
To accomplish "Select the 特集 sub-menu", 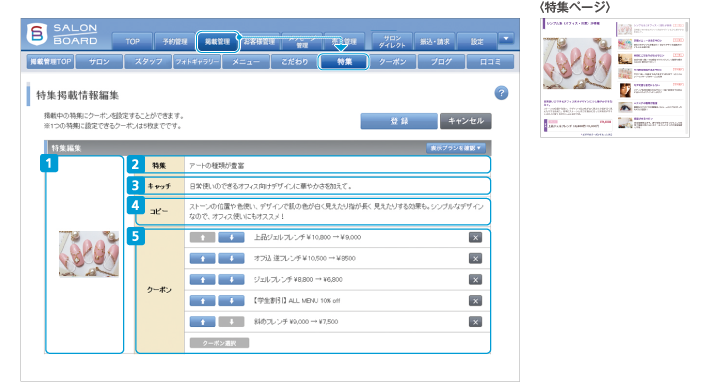I will (x=344, y=62).
